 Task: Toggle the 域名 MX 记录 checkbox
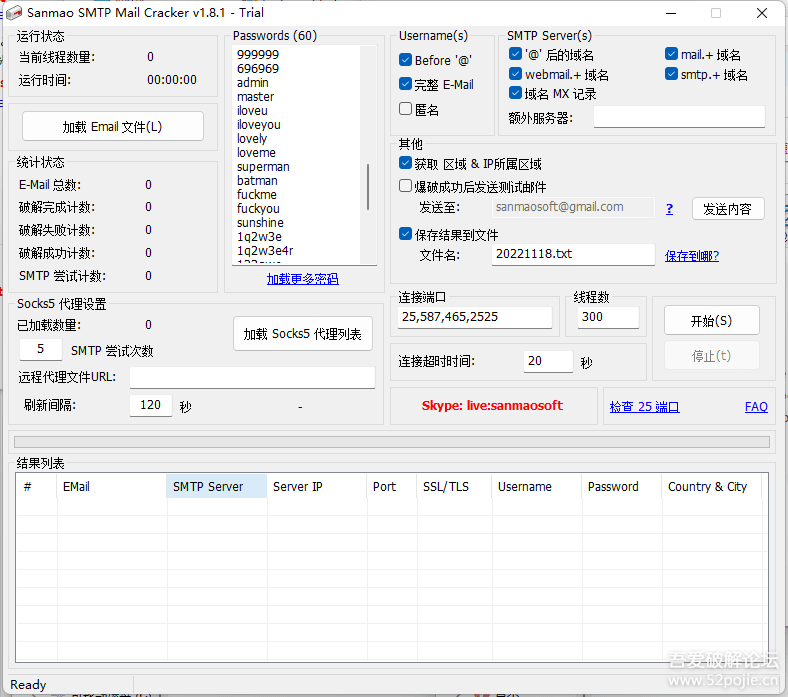[x=516, y=94]
